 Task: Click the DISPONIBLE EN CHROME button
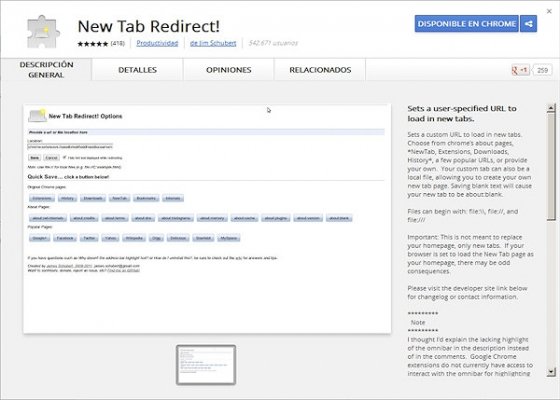click(x=466, y=24)
